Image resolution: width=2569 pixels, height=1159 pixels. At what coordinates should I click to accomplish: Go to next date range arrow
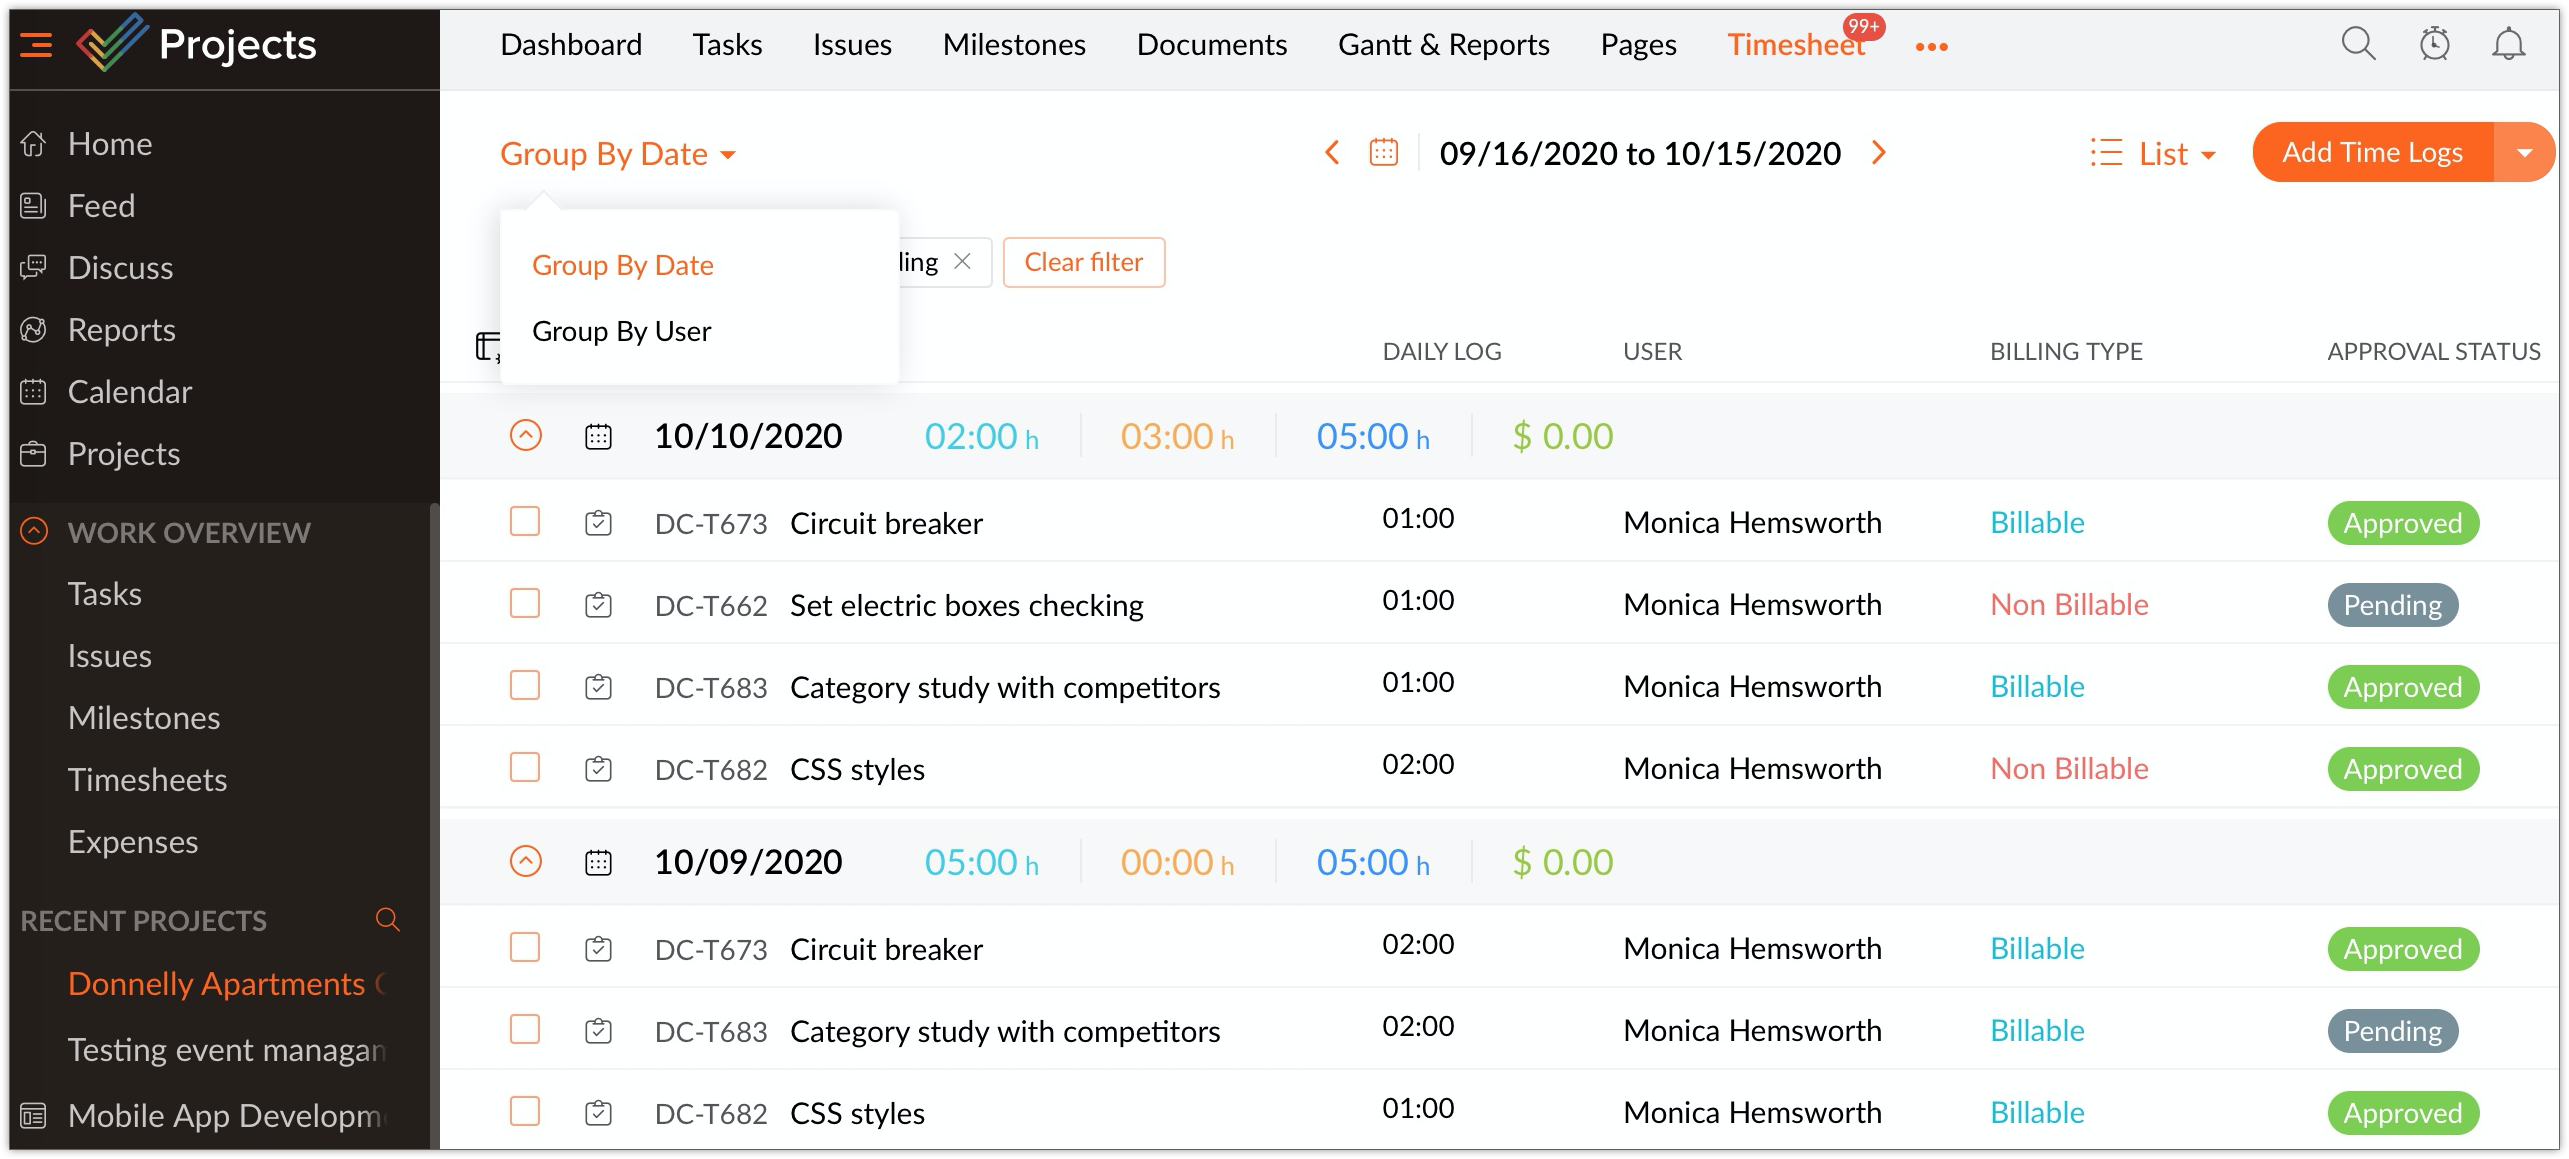(1878, 152)
